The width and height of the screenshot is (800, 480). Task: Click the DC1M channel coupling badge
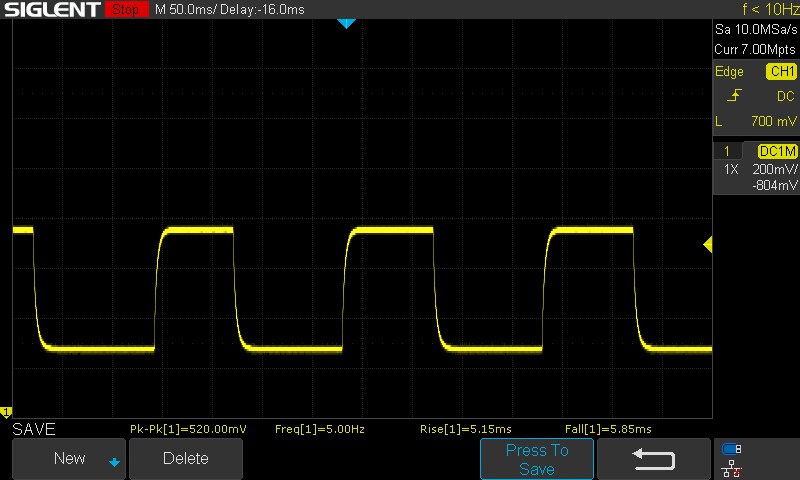click(x=778, y=151)
